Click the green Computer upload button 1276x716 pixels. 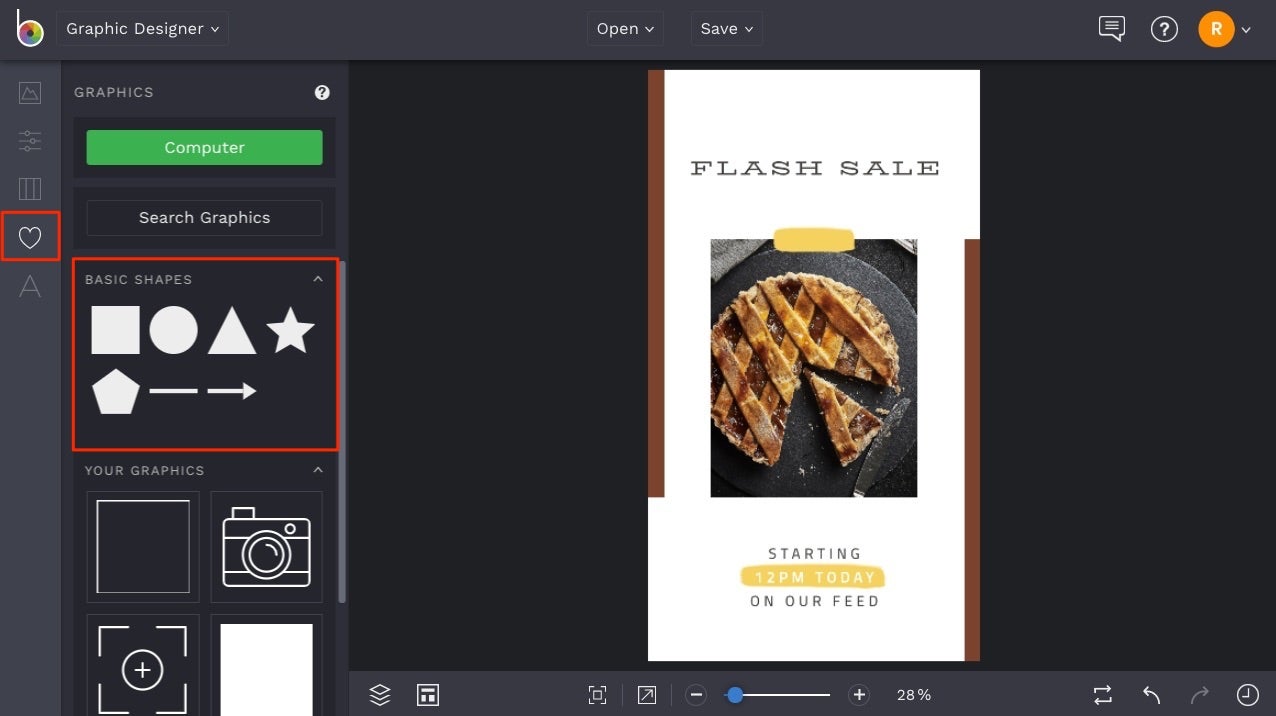[204, 147]
